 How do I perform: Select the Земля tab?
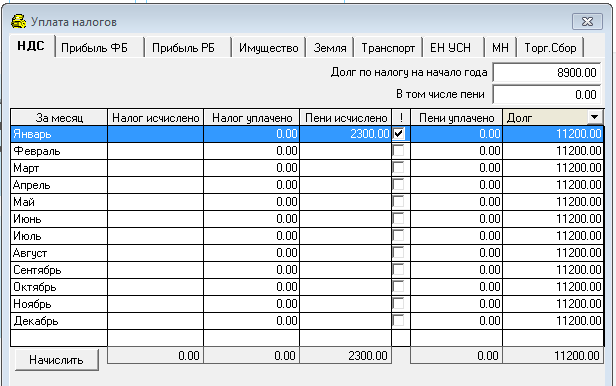[330, 48]
